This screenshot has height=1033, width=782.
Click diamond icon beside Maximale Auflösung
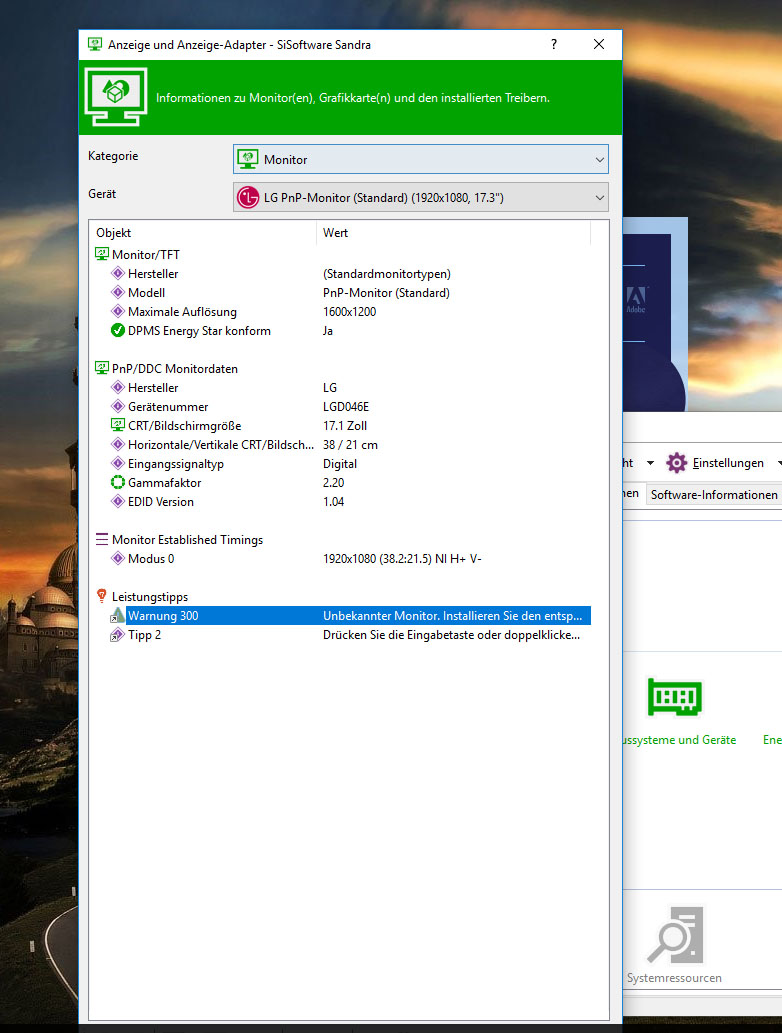click(x=118, y=312)
